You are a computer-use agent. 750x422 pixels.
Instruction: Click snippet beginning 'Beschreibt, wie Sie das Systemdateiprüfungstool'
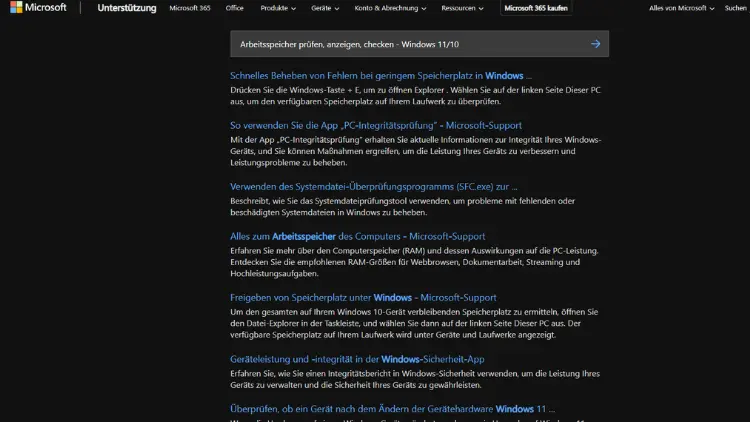402,207
